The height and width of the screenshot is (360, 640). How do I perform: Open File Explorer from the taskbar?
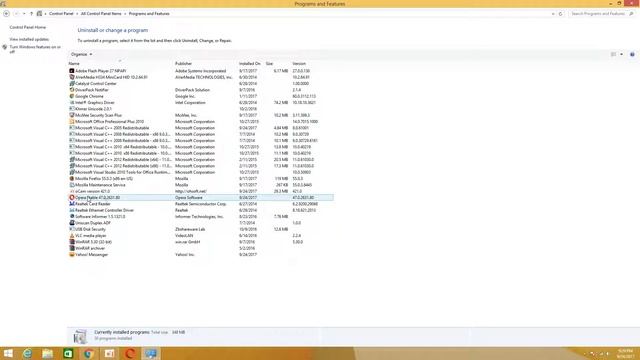pyautogui.click(x=48, y=353)
